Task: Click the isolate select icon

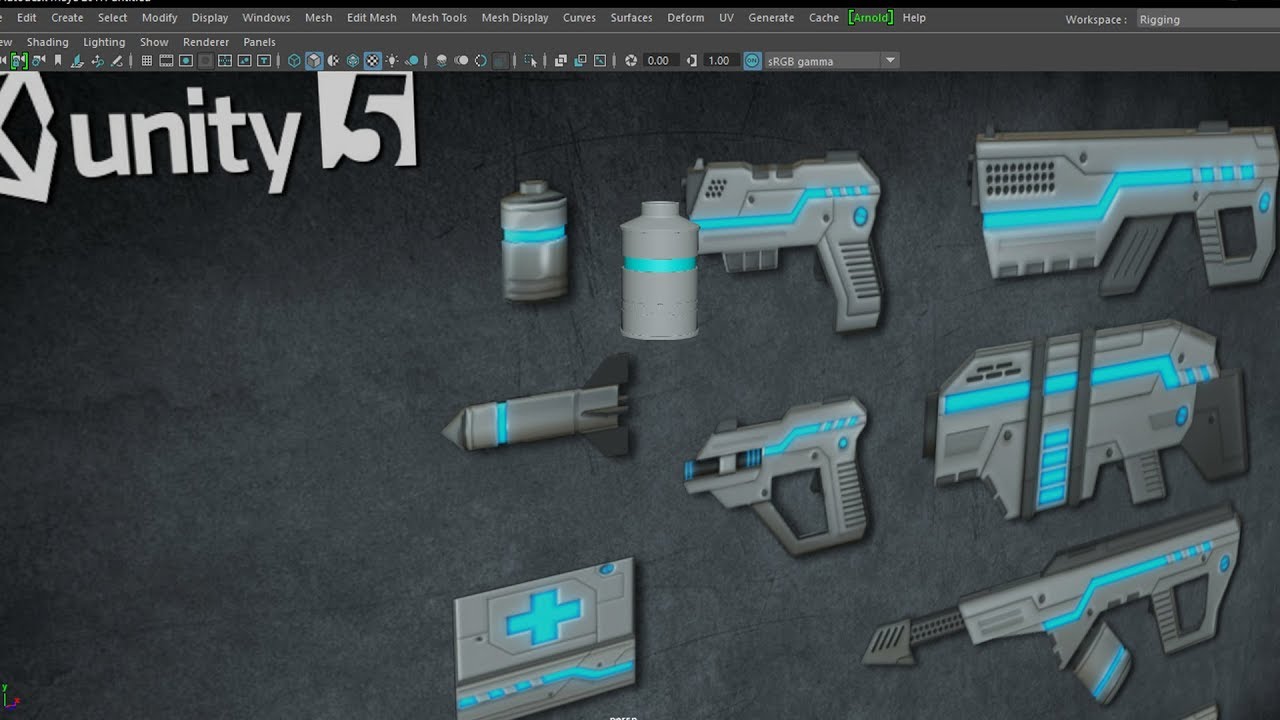Action: pos(530,61)
